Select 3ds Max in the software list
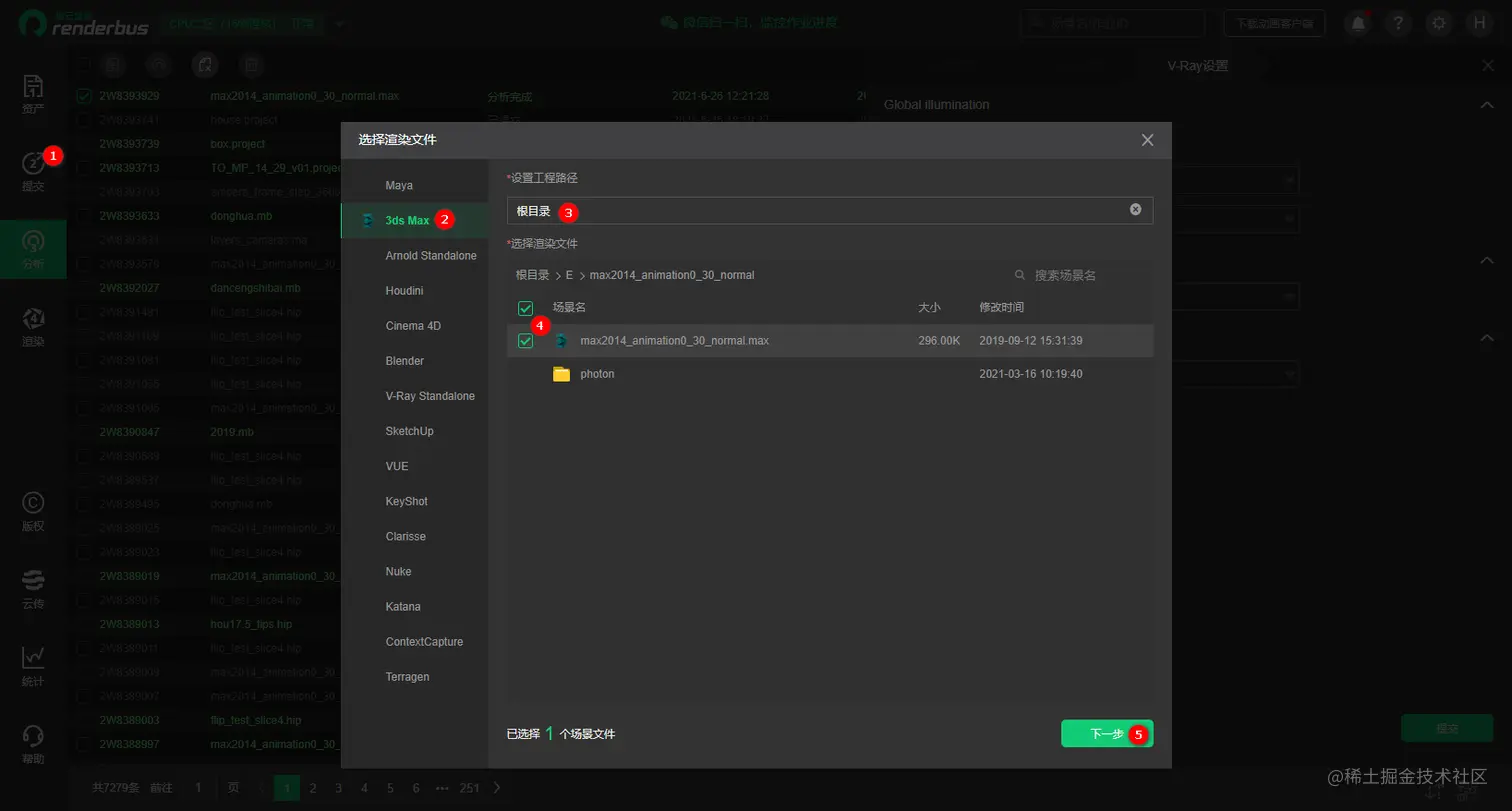This screenshot has height=811, width=1512. pyautogui.click(x=414, y=220)
